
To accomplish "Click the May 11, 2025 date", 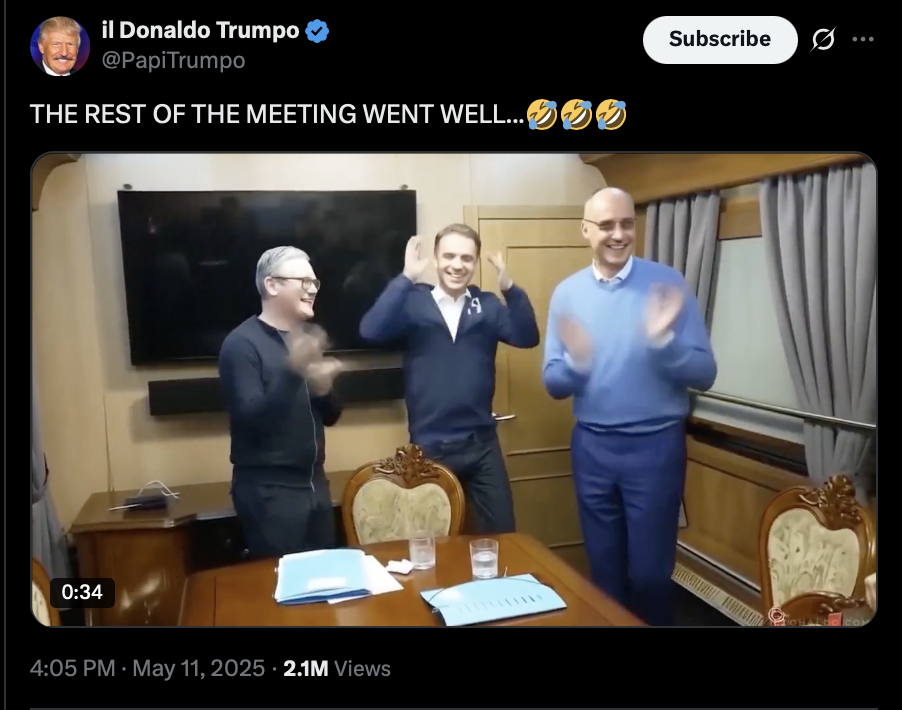I will click(198, 669).
